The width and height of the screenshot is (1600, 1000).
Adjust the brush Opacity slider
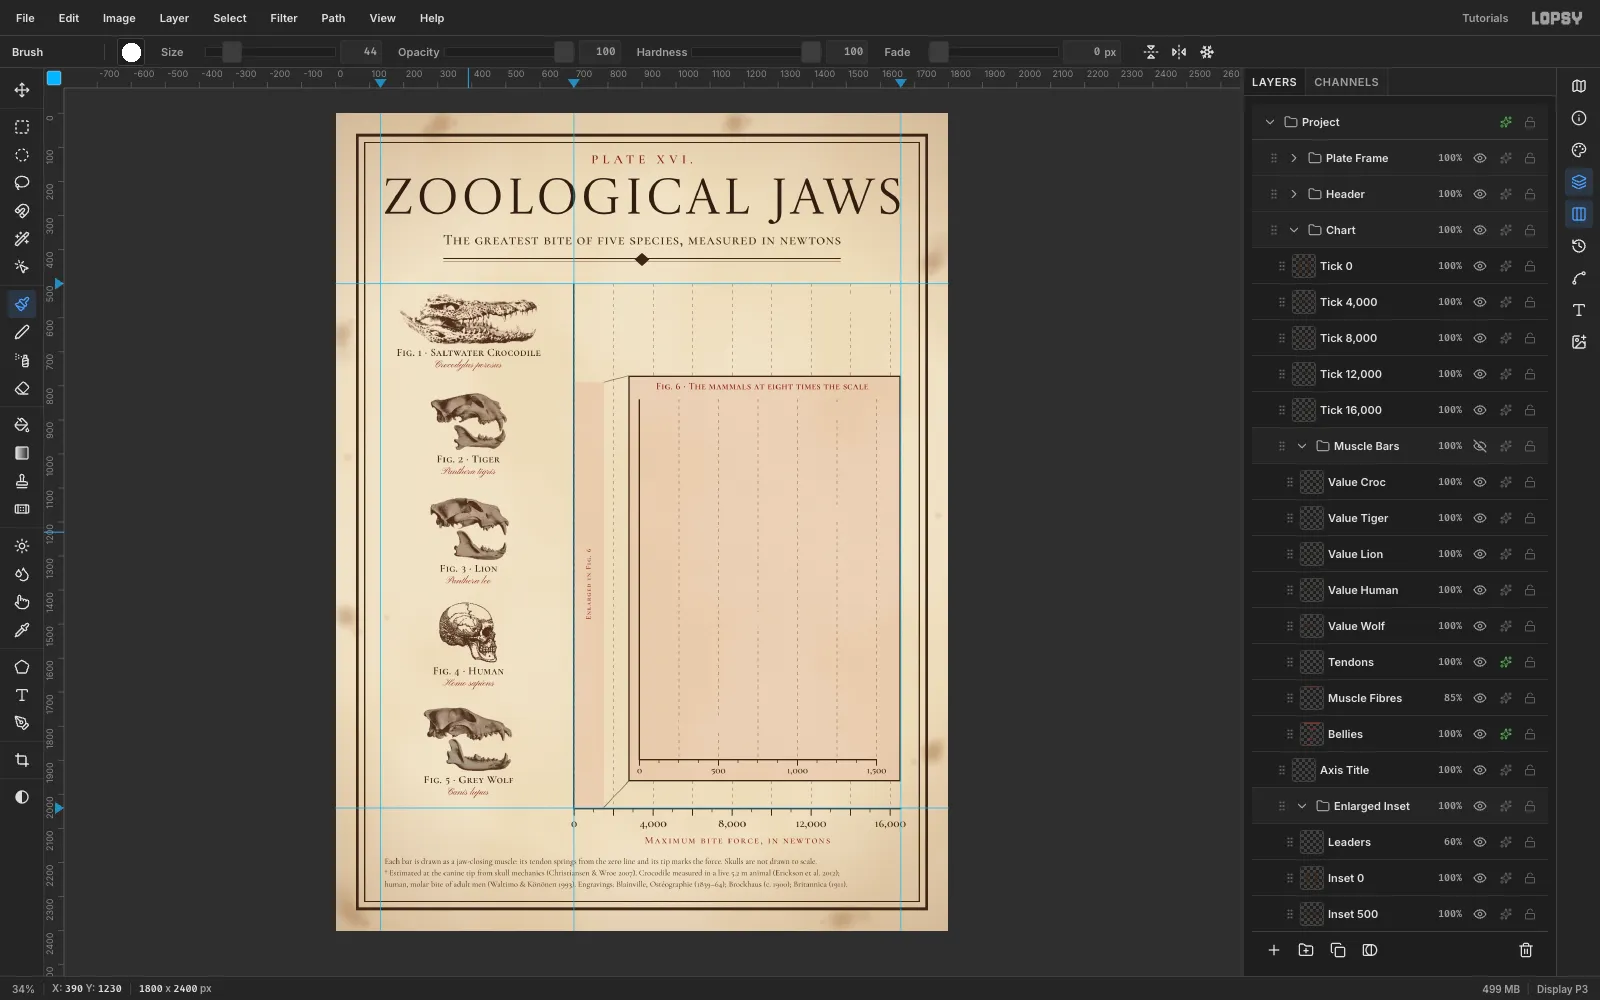[510, 52]
